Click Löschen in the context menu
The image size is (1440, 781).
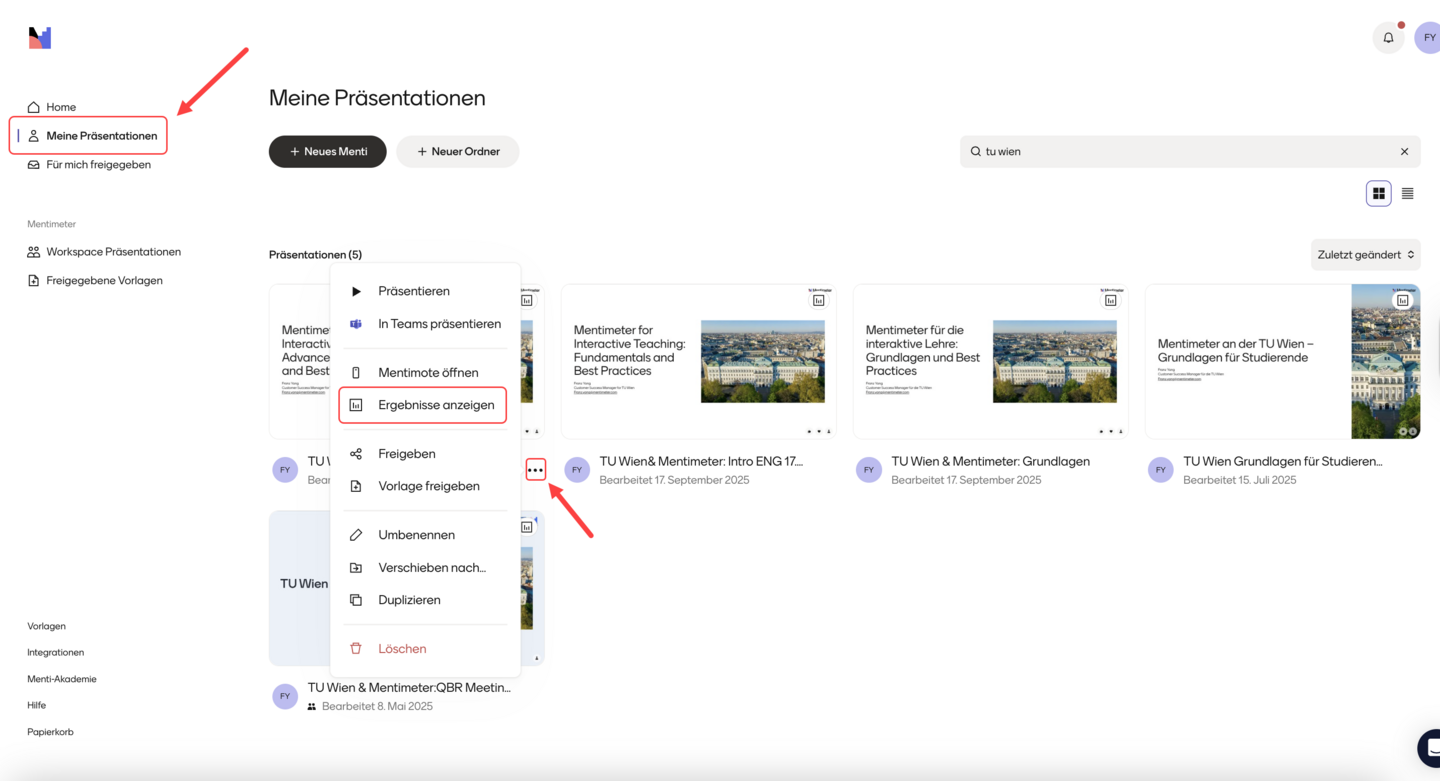[402, 649]
